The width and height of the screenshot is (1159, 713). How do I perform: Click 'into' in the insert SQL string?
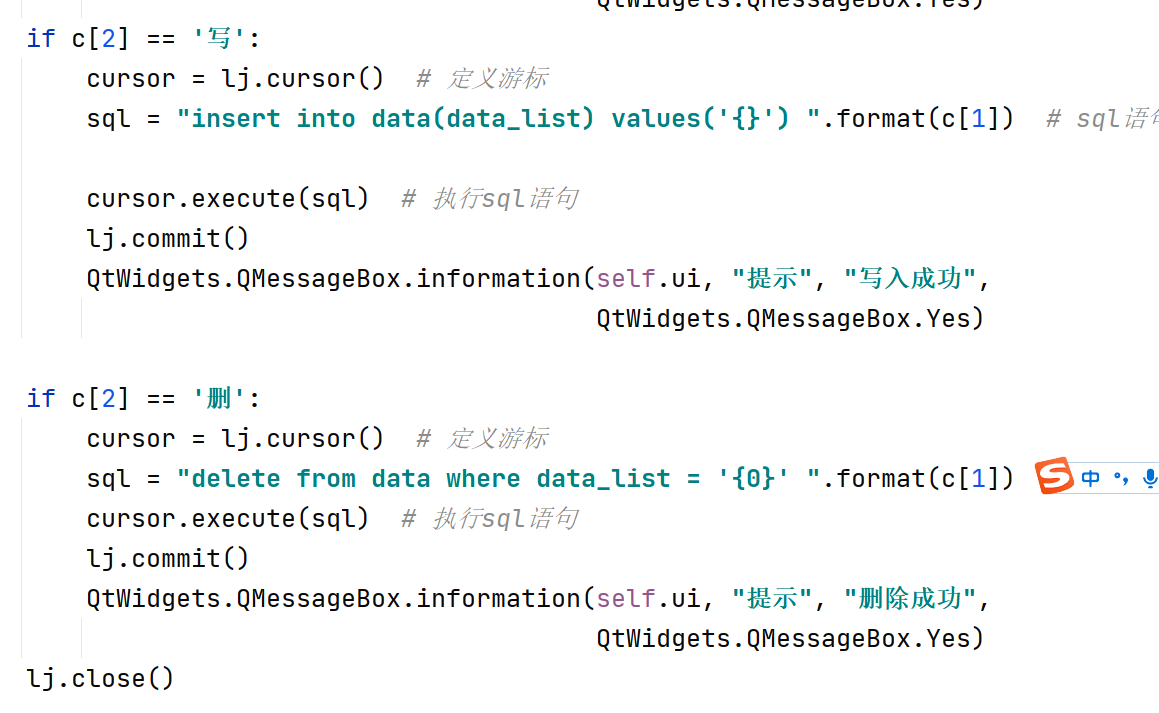(326, 119)
